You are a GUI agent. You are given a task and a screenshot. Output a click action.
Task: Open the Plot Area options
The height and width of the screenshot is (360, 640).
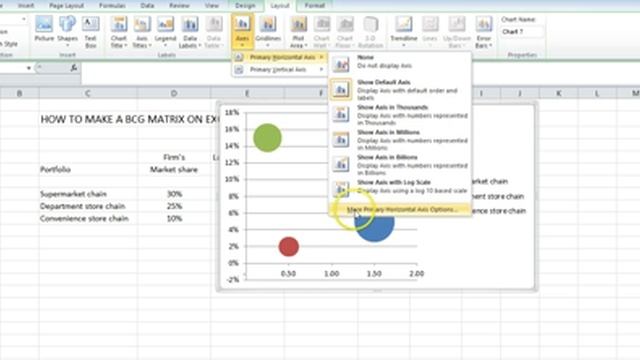click(298, 32)
